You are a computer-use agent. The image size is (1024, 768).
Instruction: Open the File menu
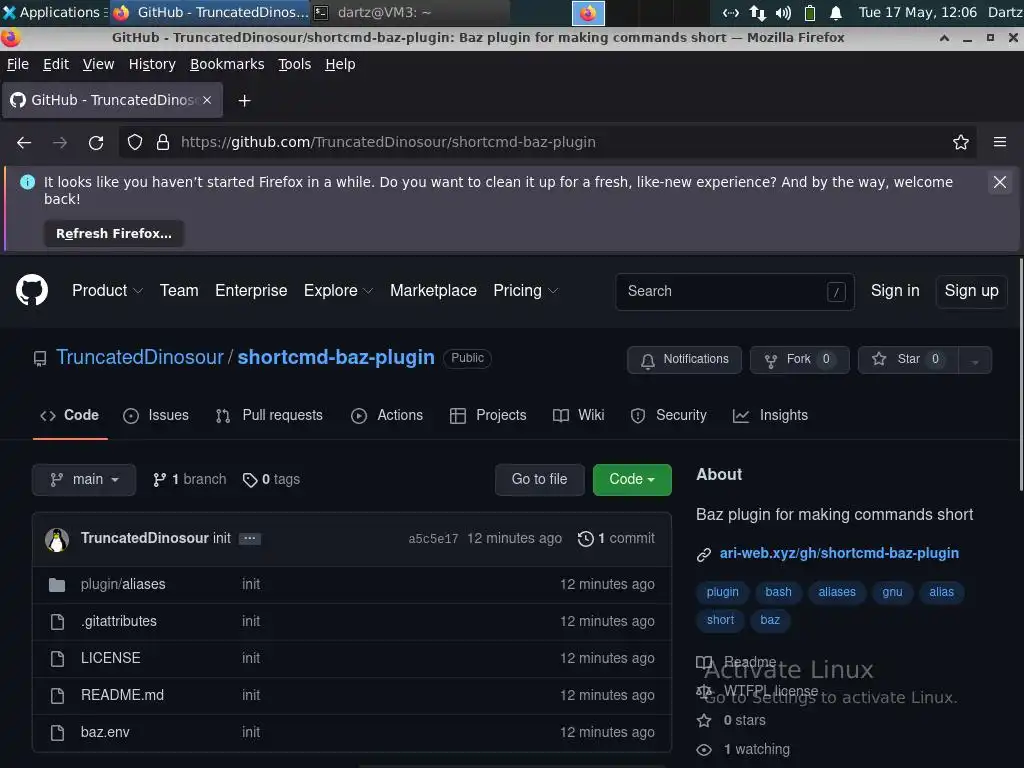coord(18,64)
